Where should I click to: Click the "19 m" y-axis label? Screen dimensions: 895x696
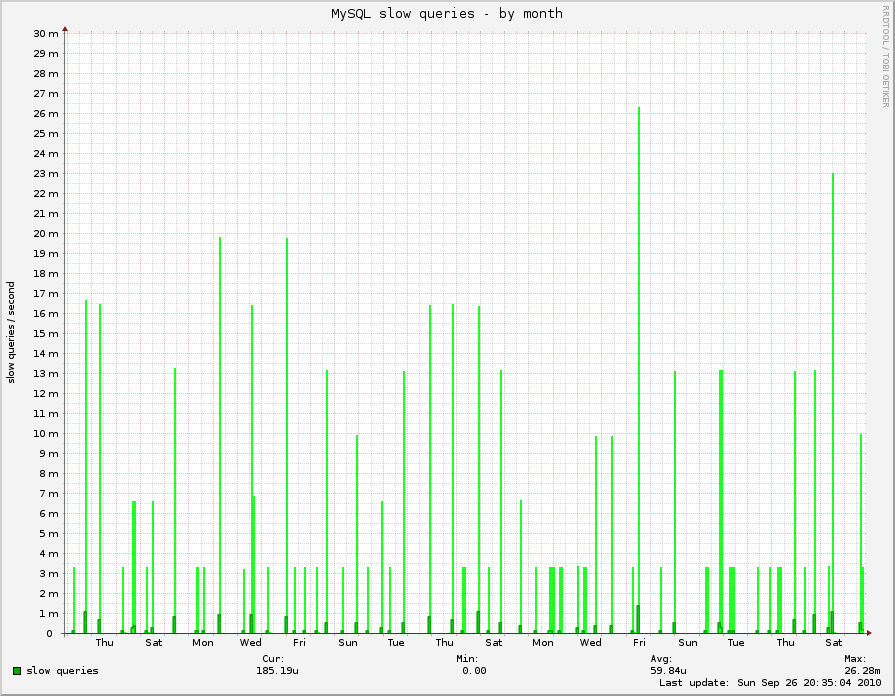coord(46,254)
